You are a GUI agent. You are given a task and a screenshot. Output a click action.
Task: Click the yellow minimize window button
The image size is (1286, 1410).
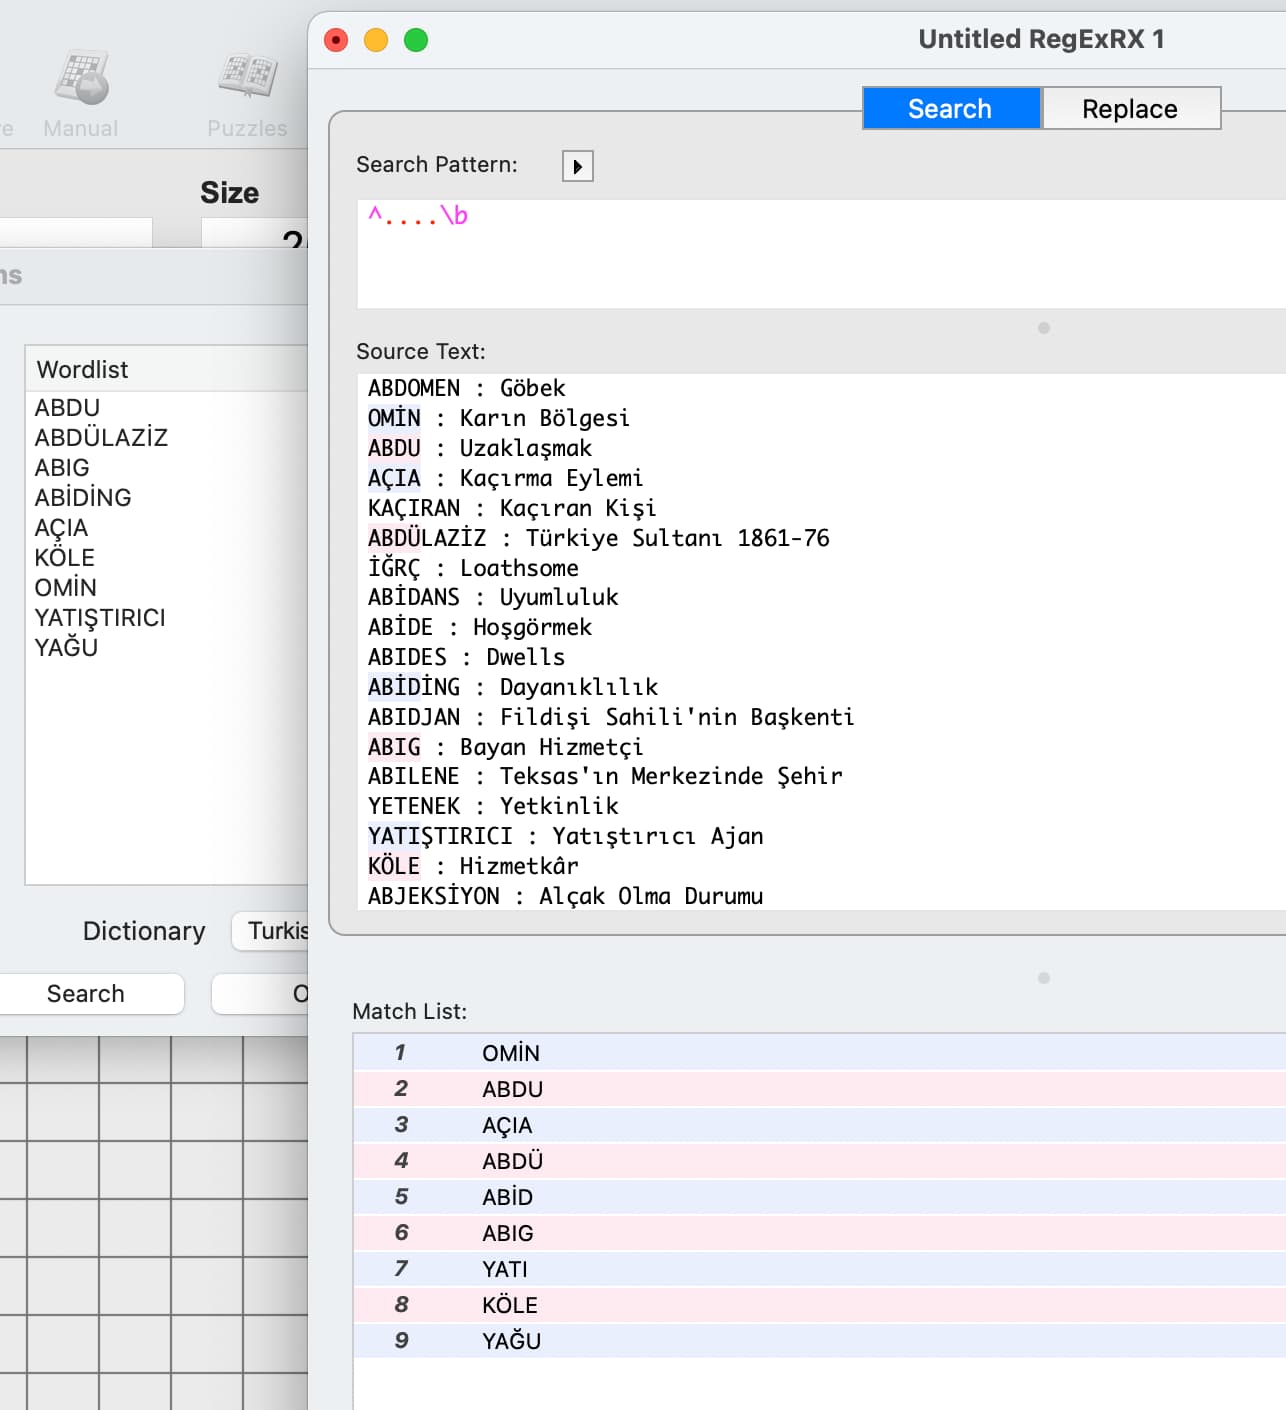(376, 40)
